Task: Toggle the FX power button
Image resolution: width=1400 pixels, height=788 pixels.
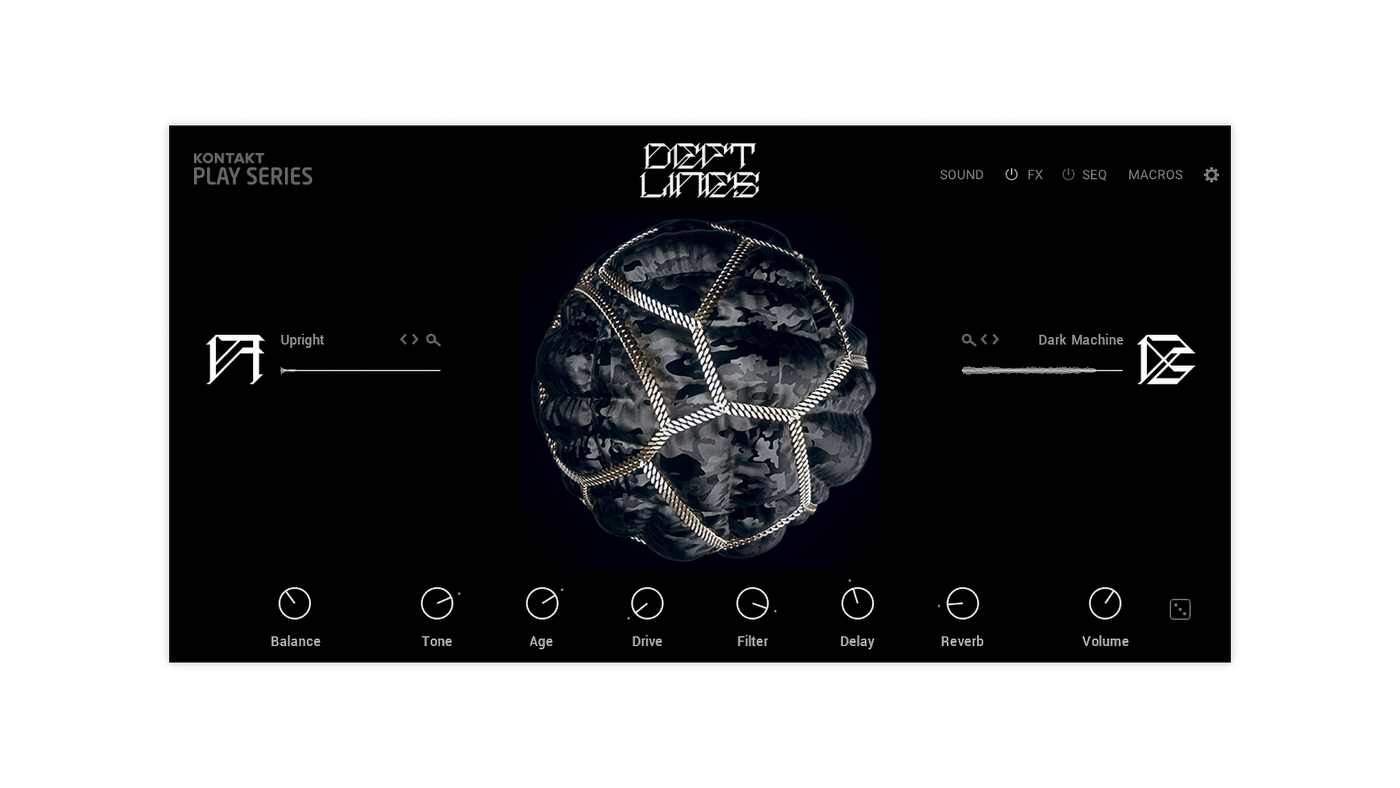Action: click(1011, 175)
